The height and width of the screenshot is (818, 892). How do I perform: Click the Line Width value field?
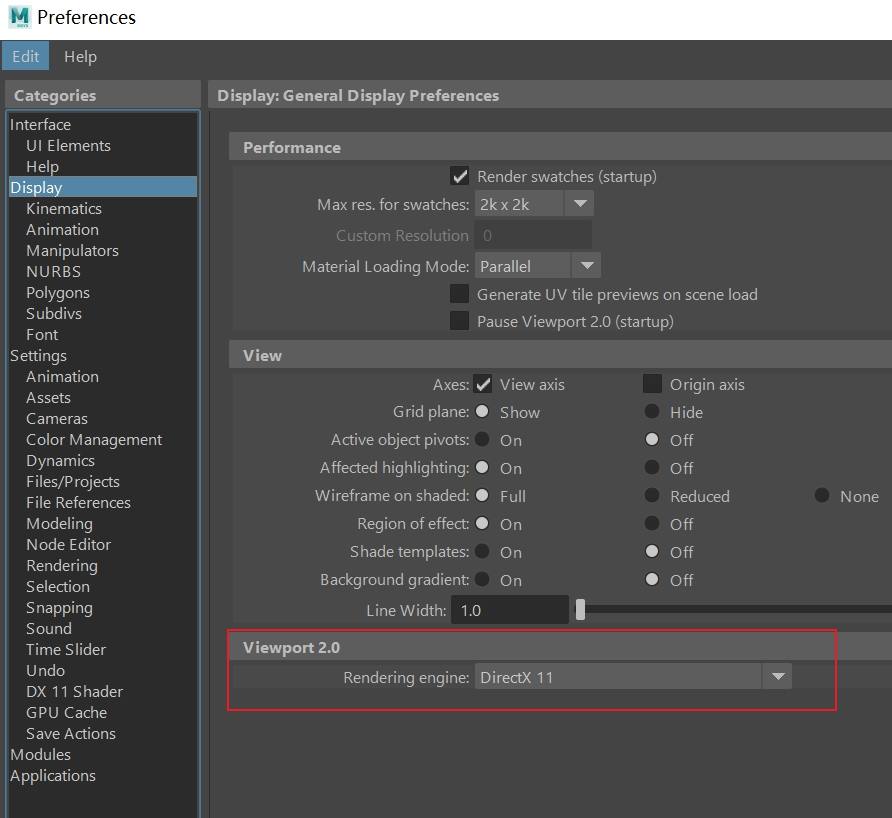click(x=510, y=610)
